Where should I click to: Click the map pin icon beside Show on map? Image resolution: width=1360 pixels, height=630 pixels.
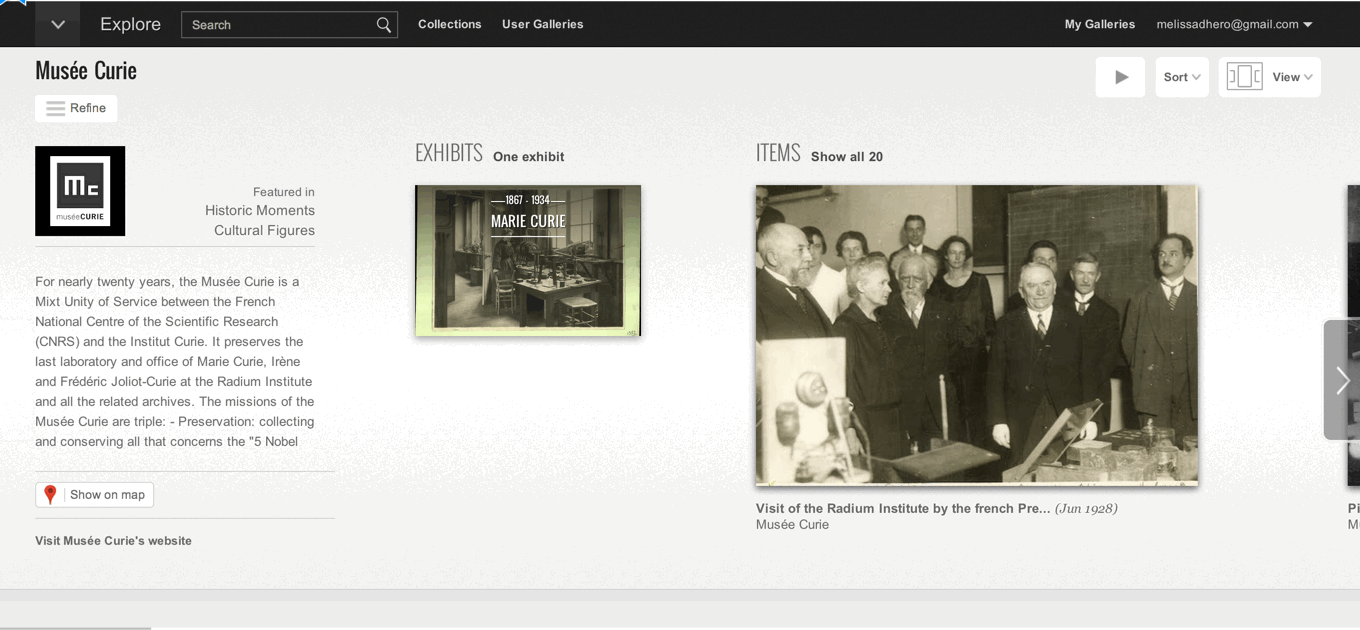click(50, 494)
